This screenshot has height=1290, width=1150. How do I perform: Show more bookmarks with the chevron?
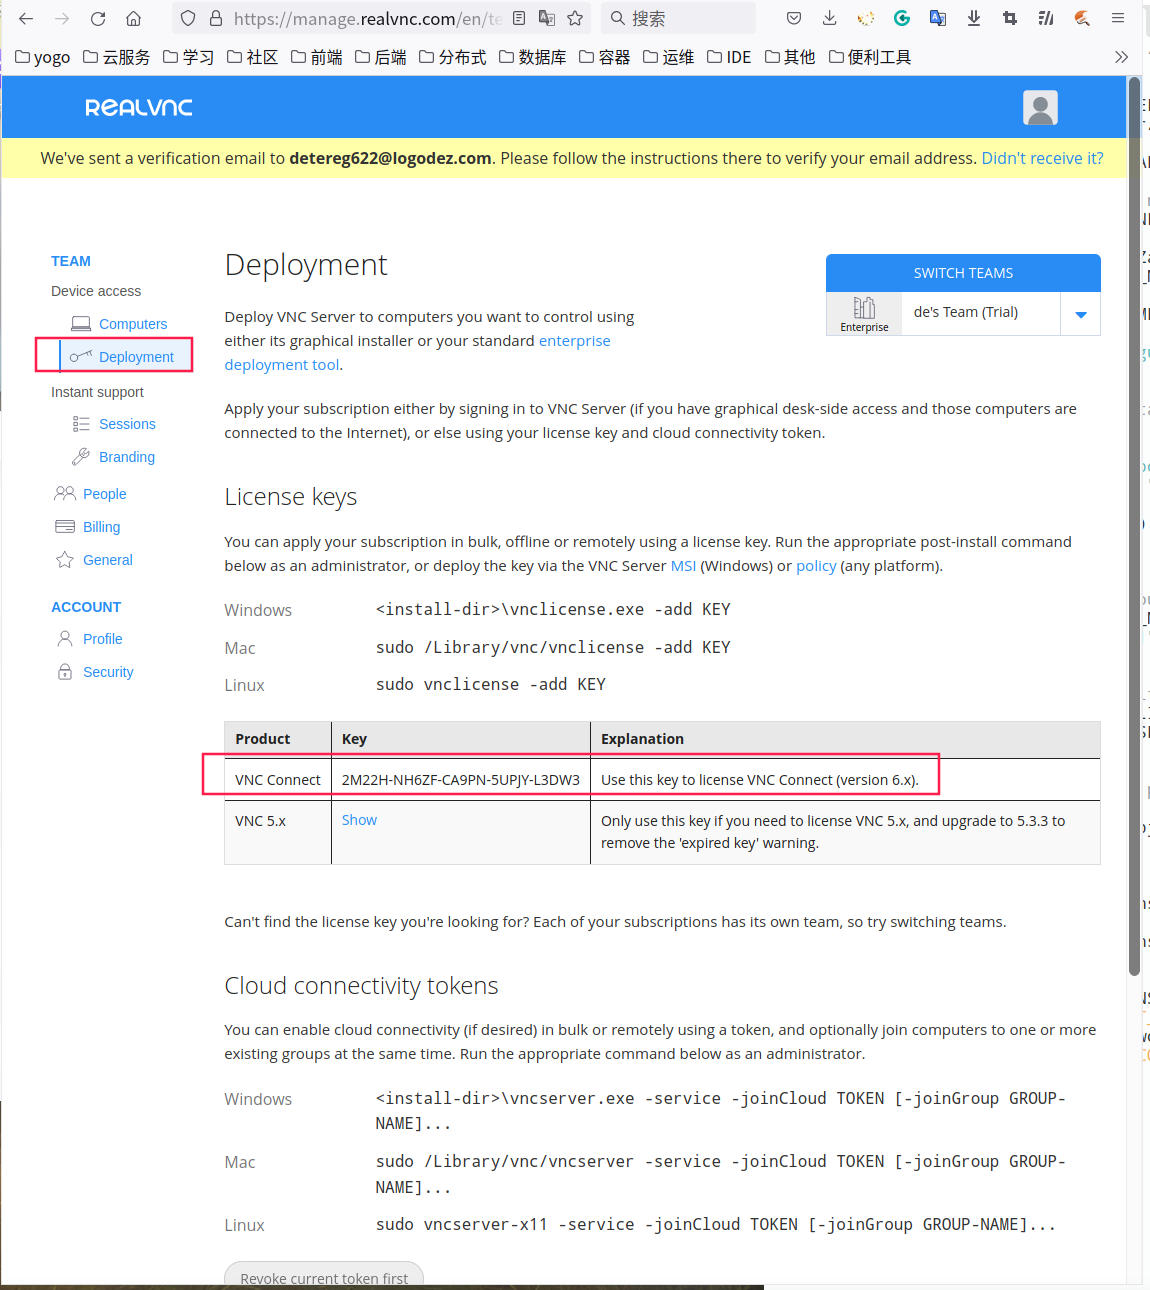tap(1121, 57)
